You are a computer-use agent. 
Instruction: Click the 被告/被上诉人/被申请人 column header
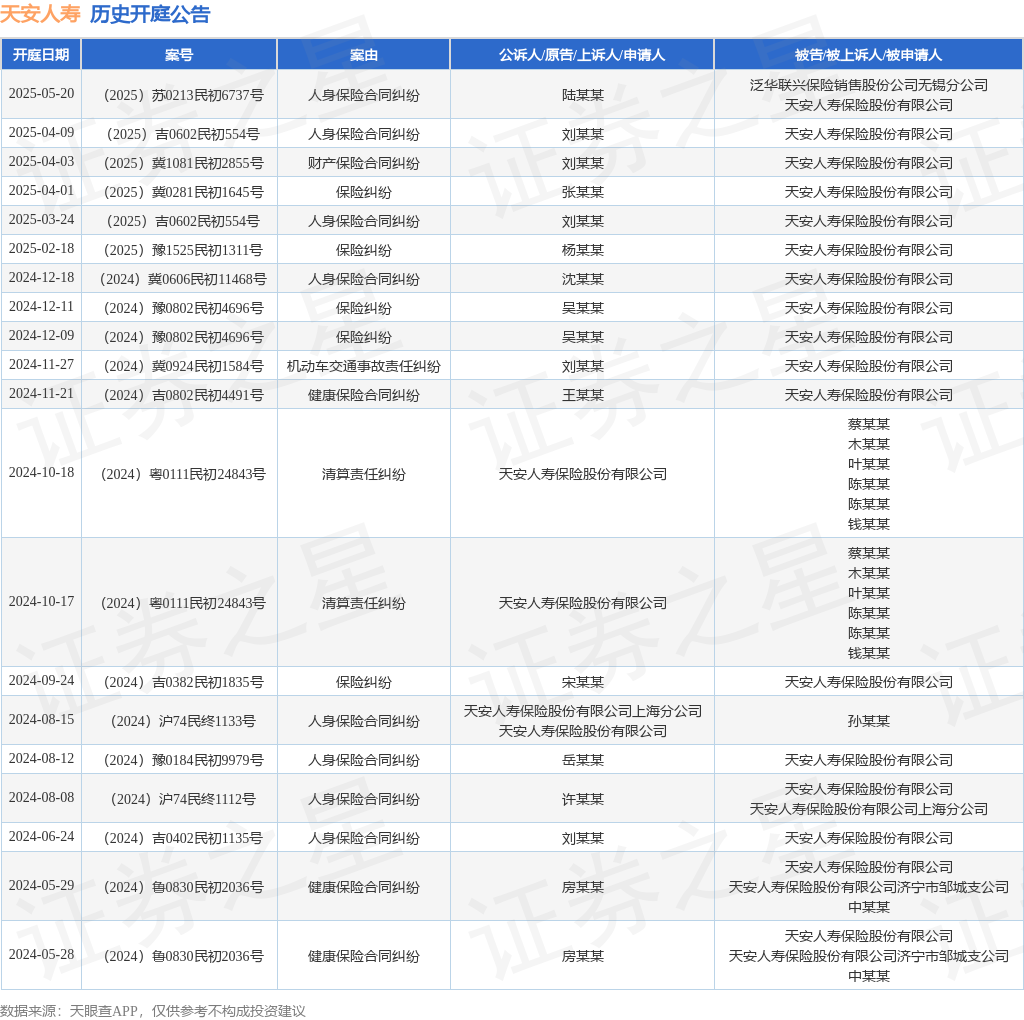pyautogui.click(x=869, y=55)
